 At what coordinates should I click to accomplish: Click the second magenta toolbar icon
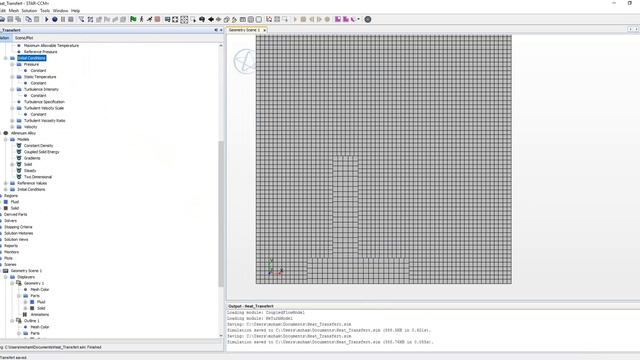point(346,19)
